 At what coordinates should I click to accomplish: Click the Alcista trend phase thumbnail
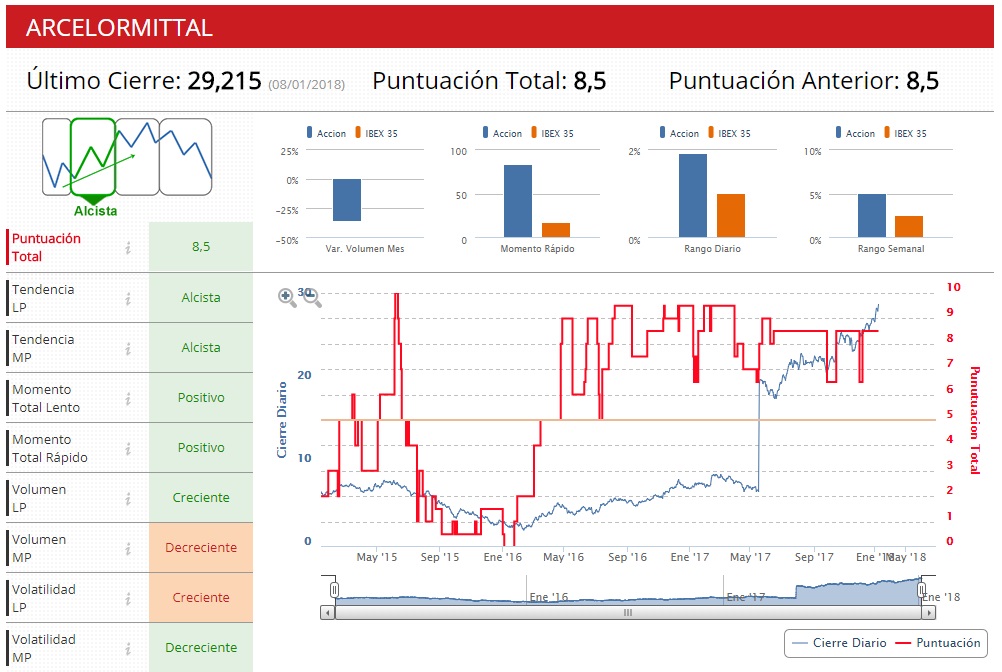(93, 157)
